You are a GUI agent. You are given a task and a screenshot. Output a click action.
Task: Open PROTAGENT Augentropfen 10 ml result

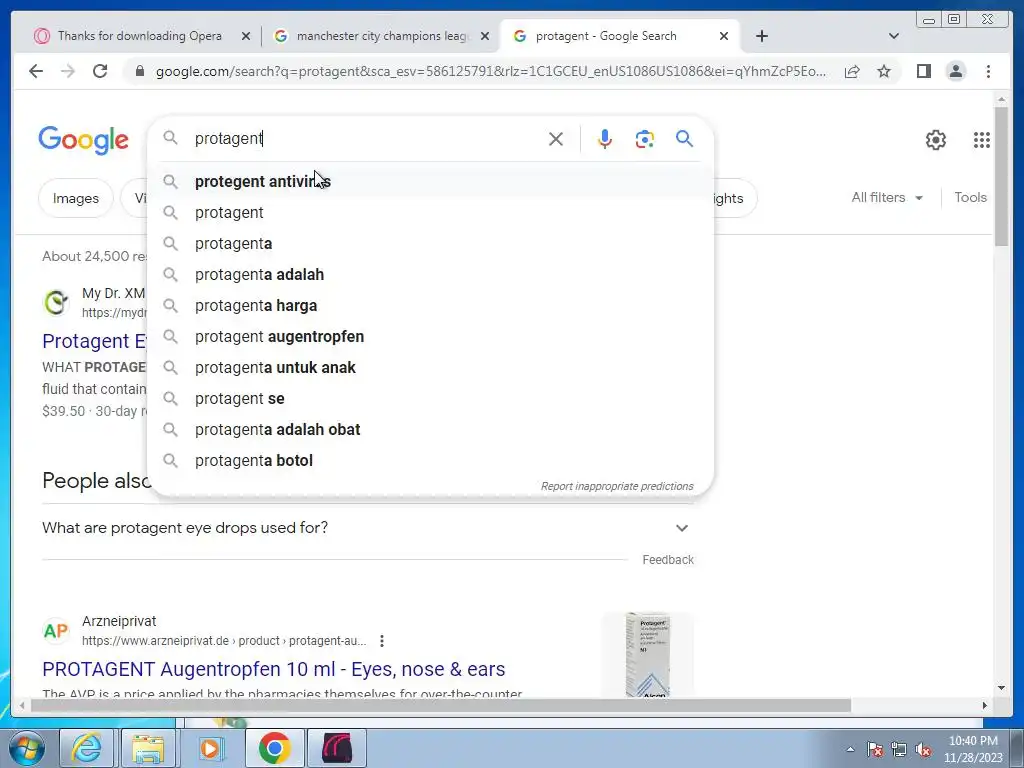click(274, 669)
